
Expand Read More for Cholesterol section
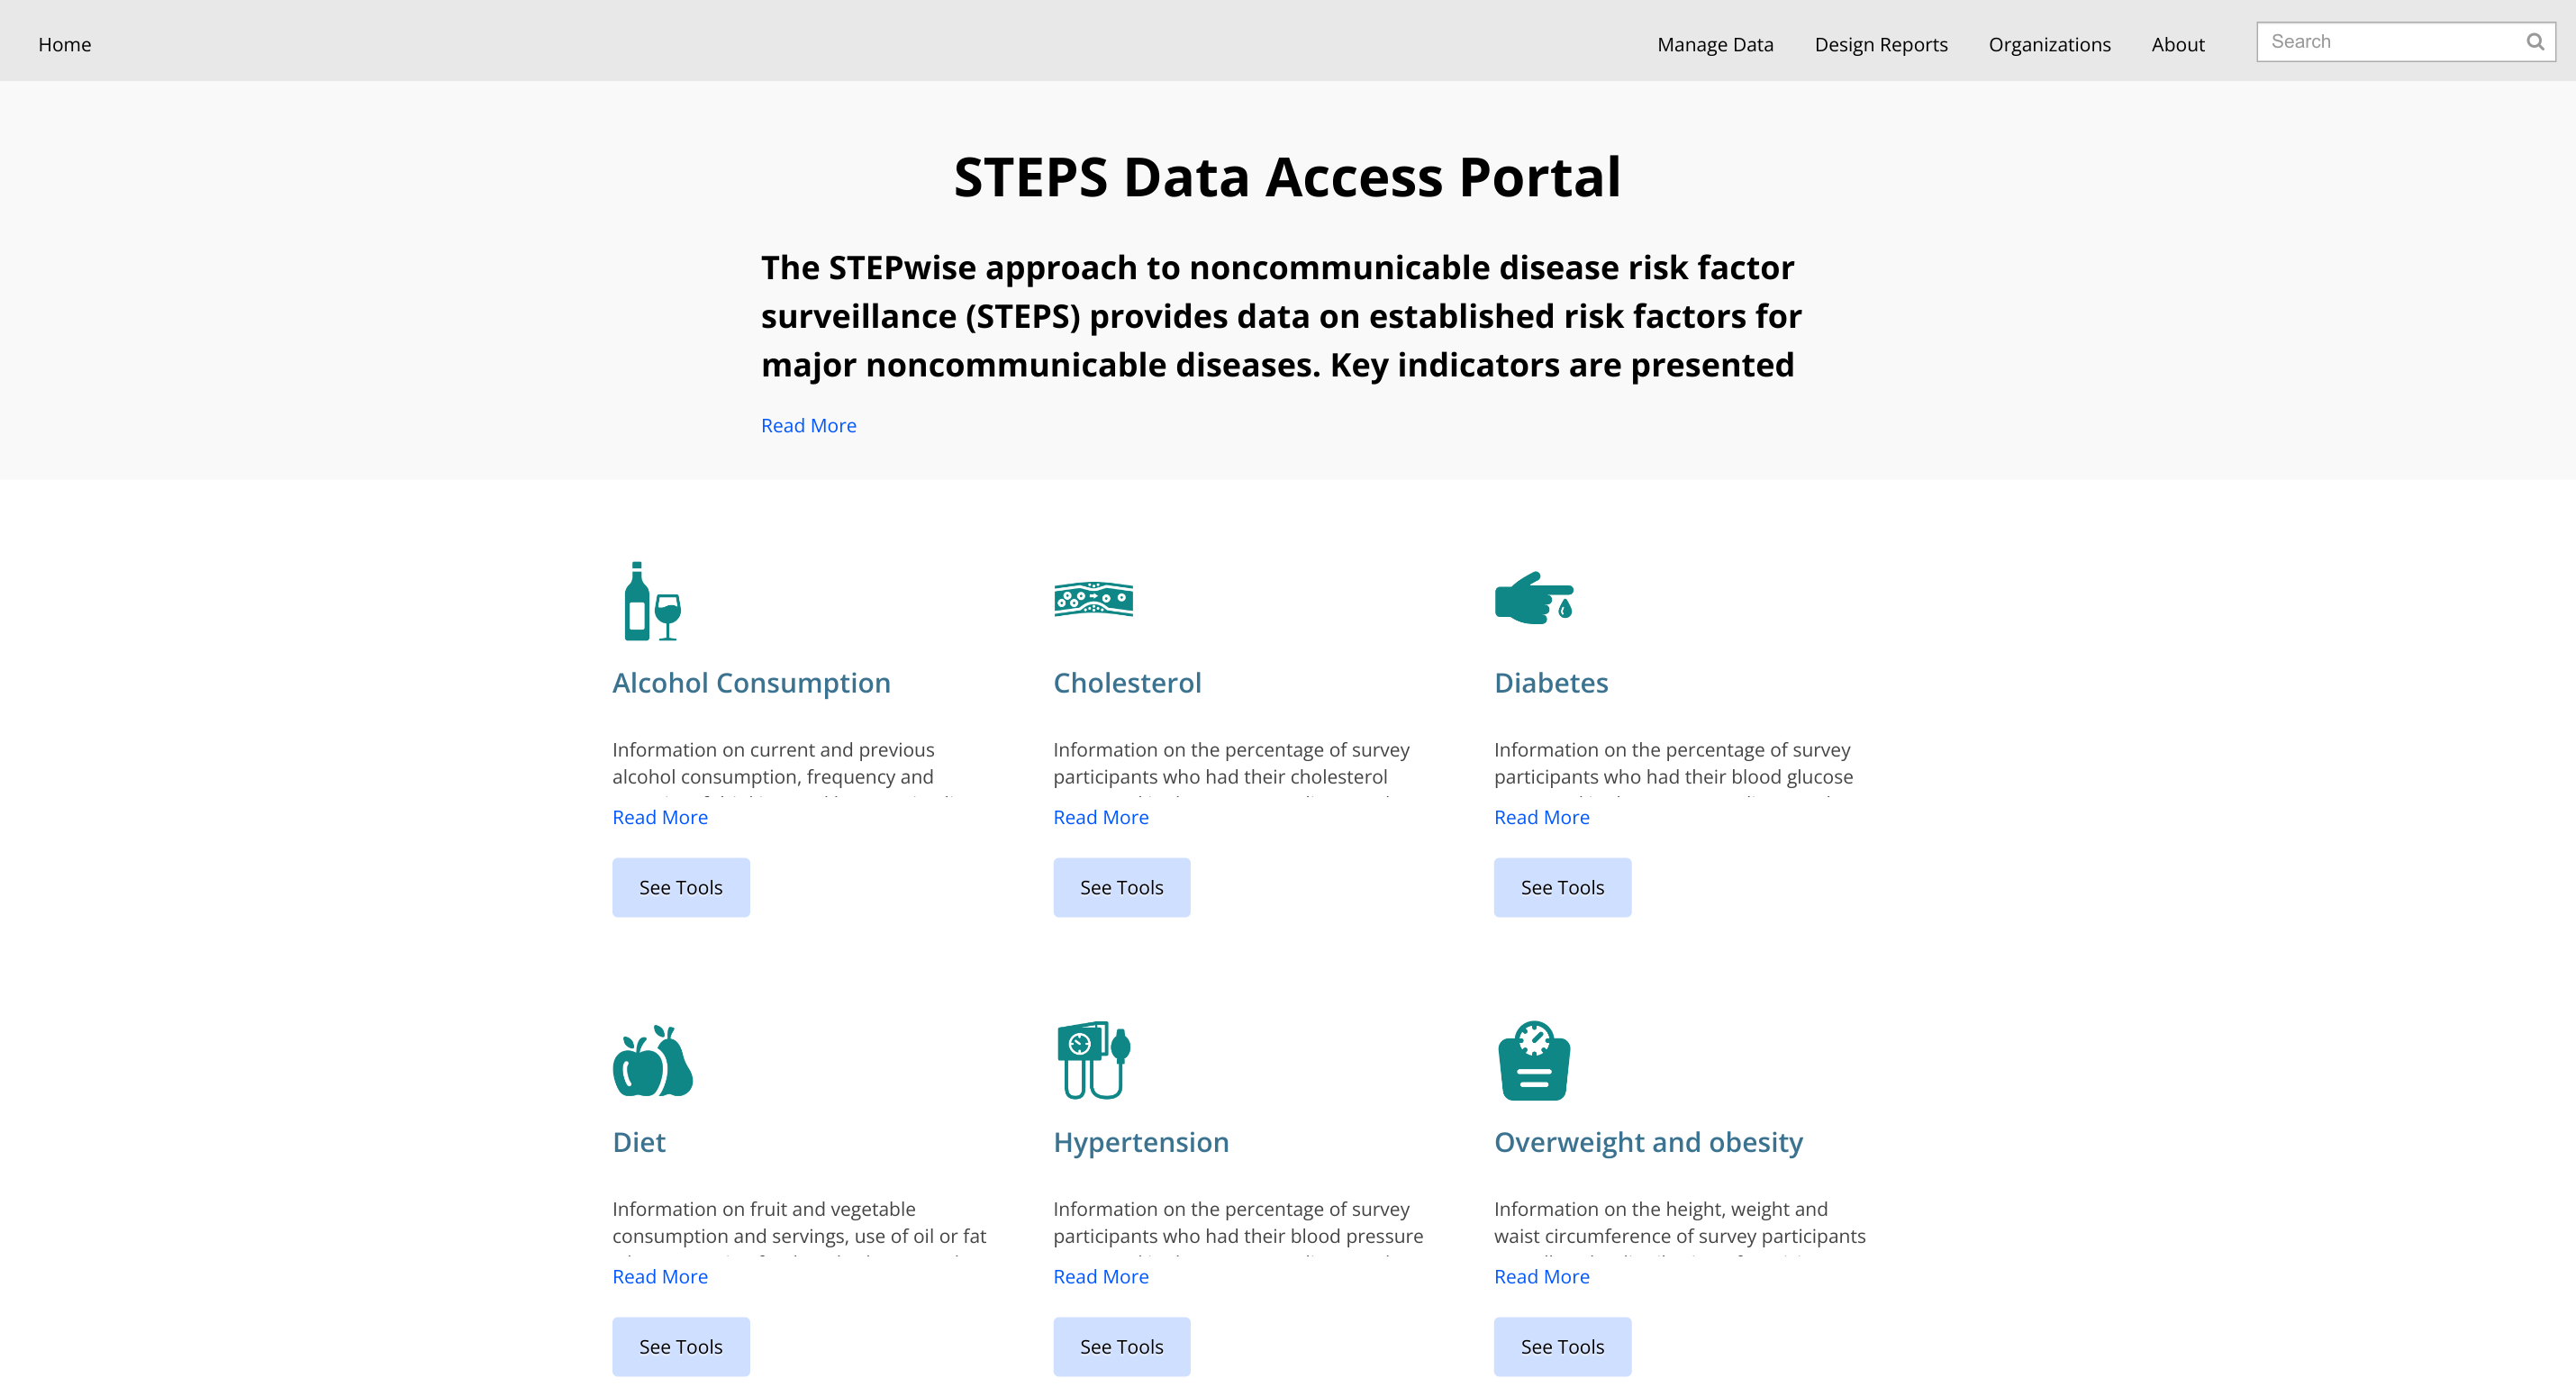1100,817
